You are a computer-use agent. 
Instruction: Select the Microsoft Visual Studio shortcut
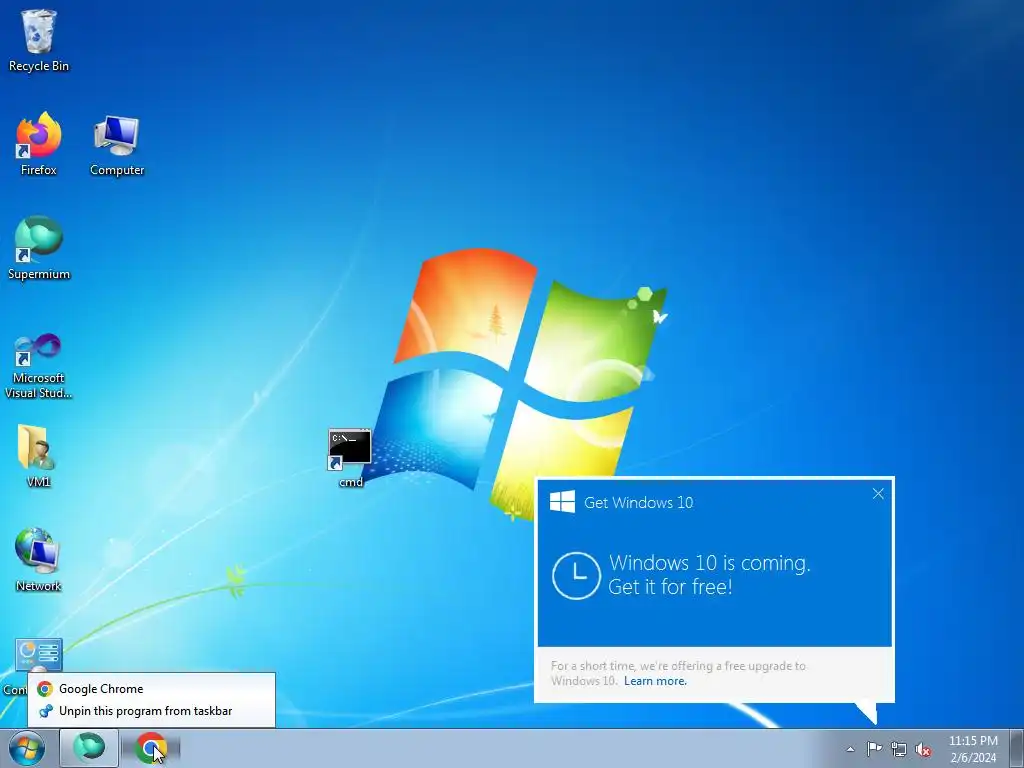(x=39, y=366)
